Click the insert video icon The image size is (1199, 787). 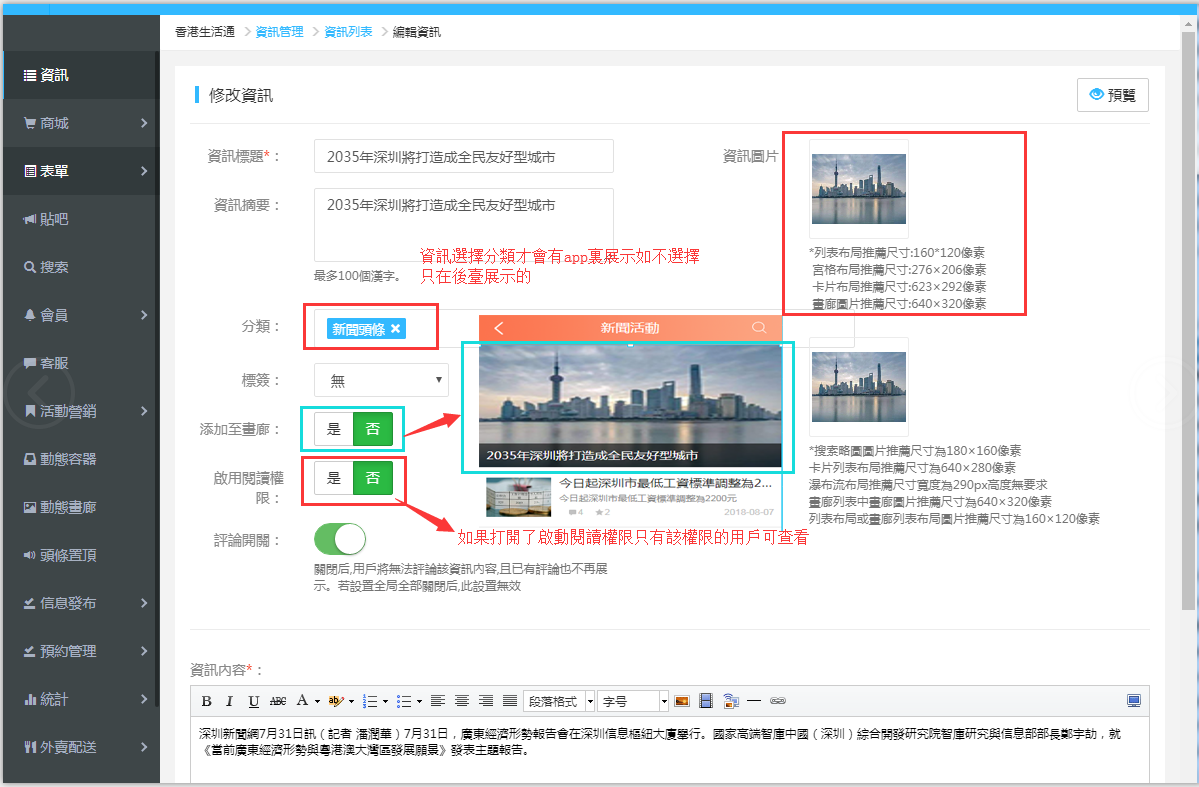point(706,701)
